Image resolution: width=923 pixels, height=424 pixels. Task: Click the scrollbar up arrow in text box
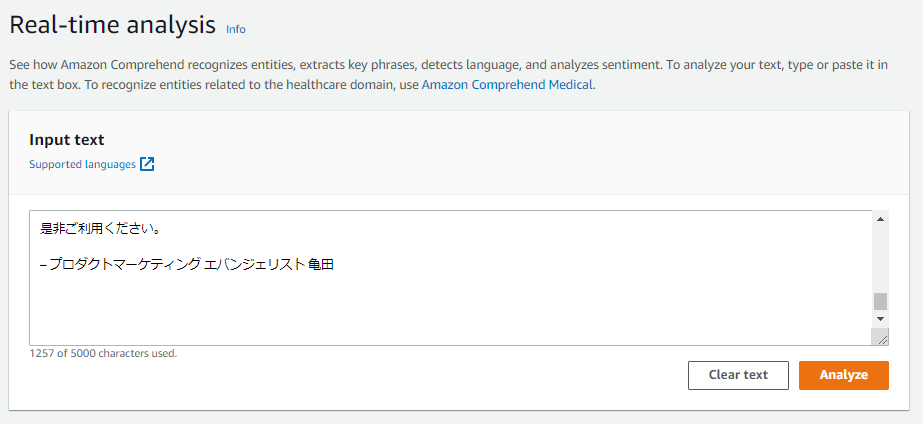click(x=880, y=220)
